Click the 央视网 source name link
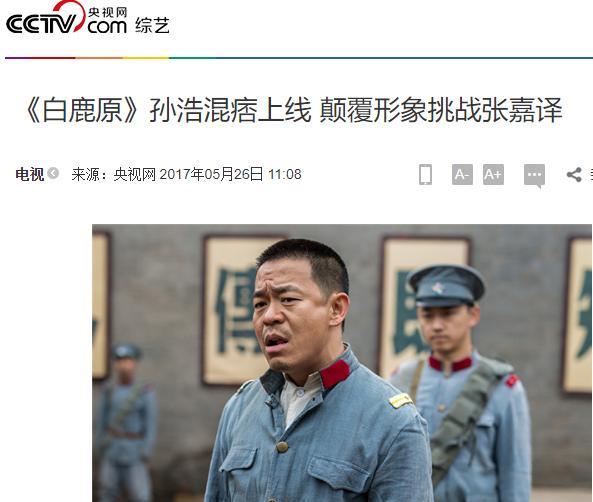 point(135,174)
